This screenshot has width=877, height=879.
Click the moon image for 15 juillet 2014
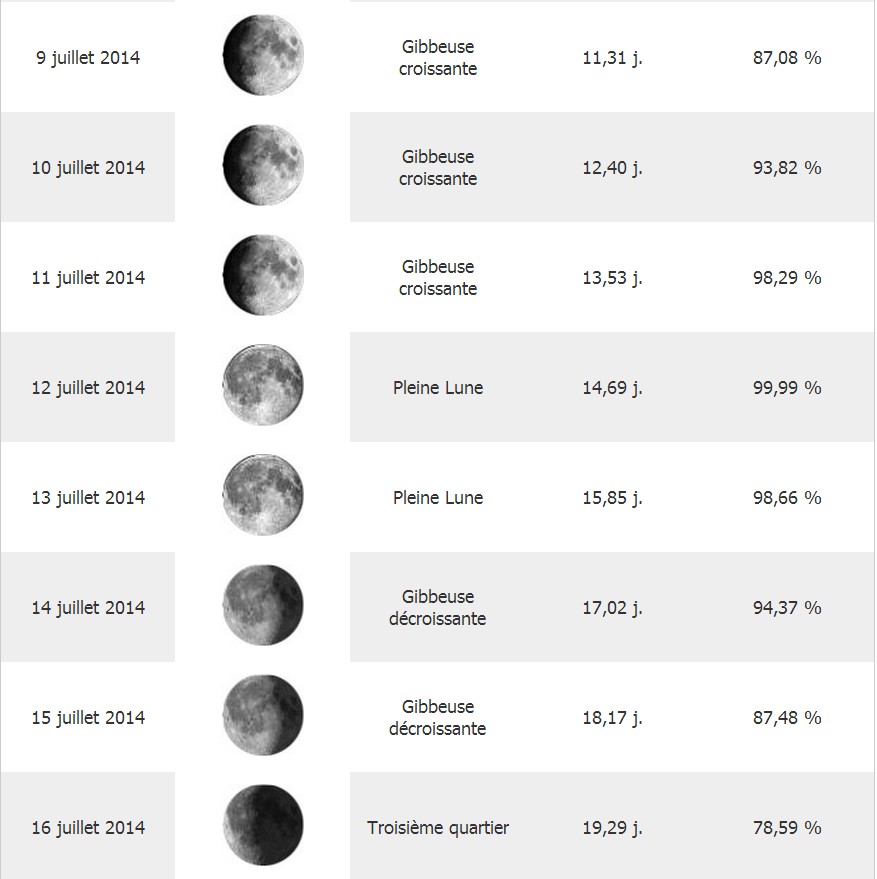(263, 715)
